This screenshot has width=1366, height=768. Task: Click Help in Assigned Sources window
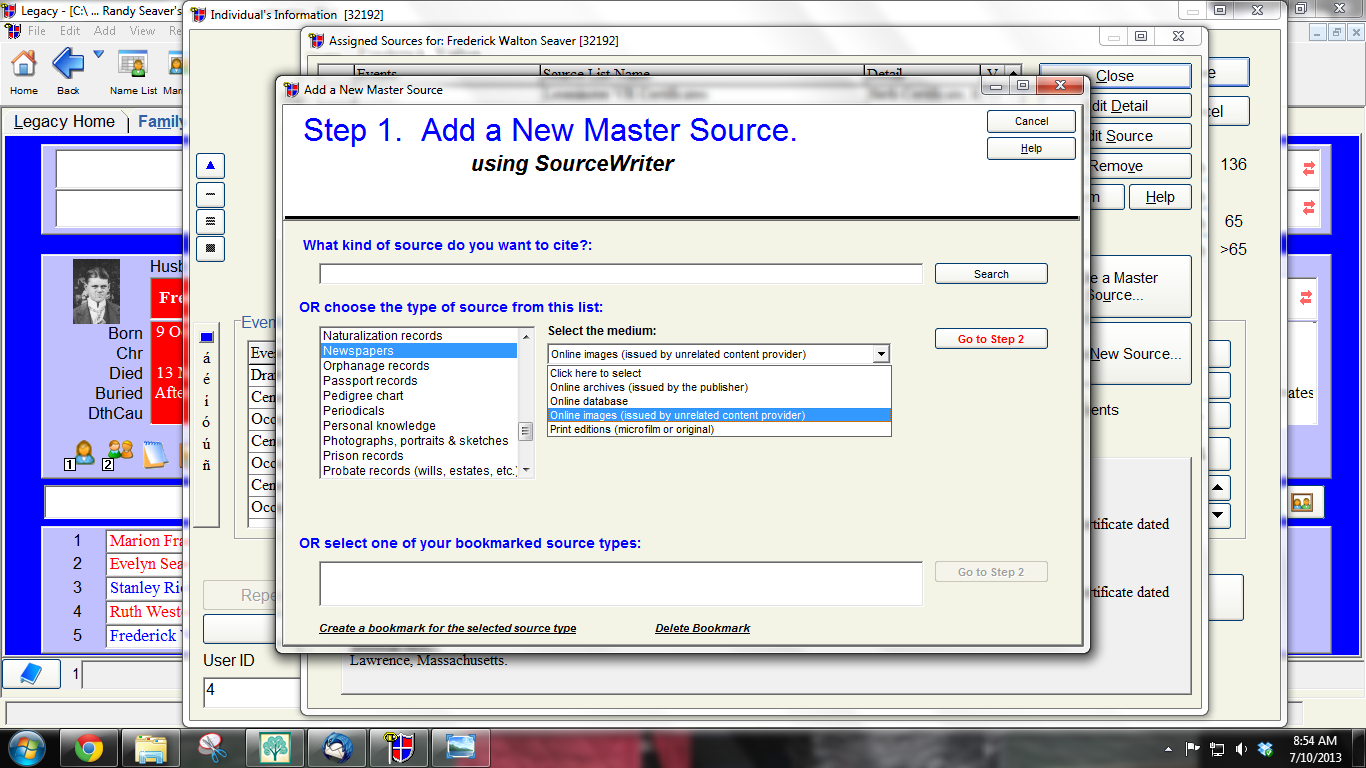1160,197
